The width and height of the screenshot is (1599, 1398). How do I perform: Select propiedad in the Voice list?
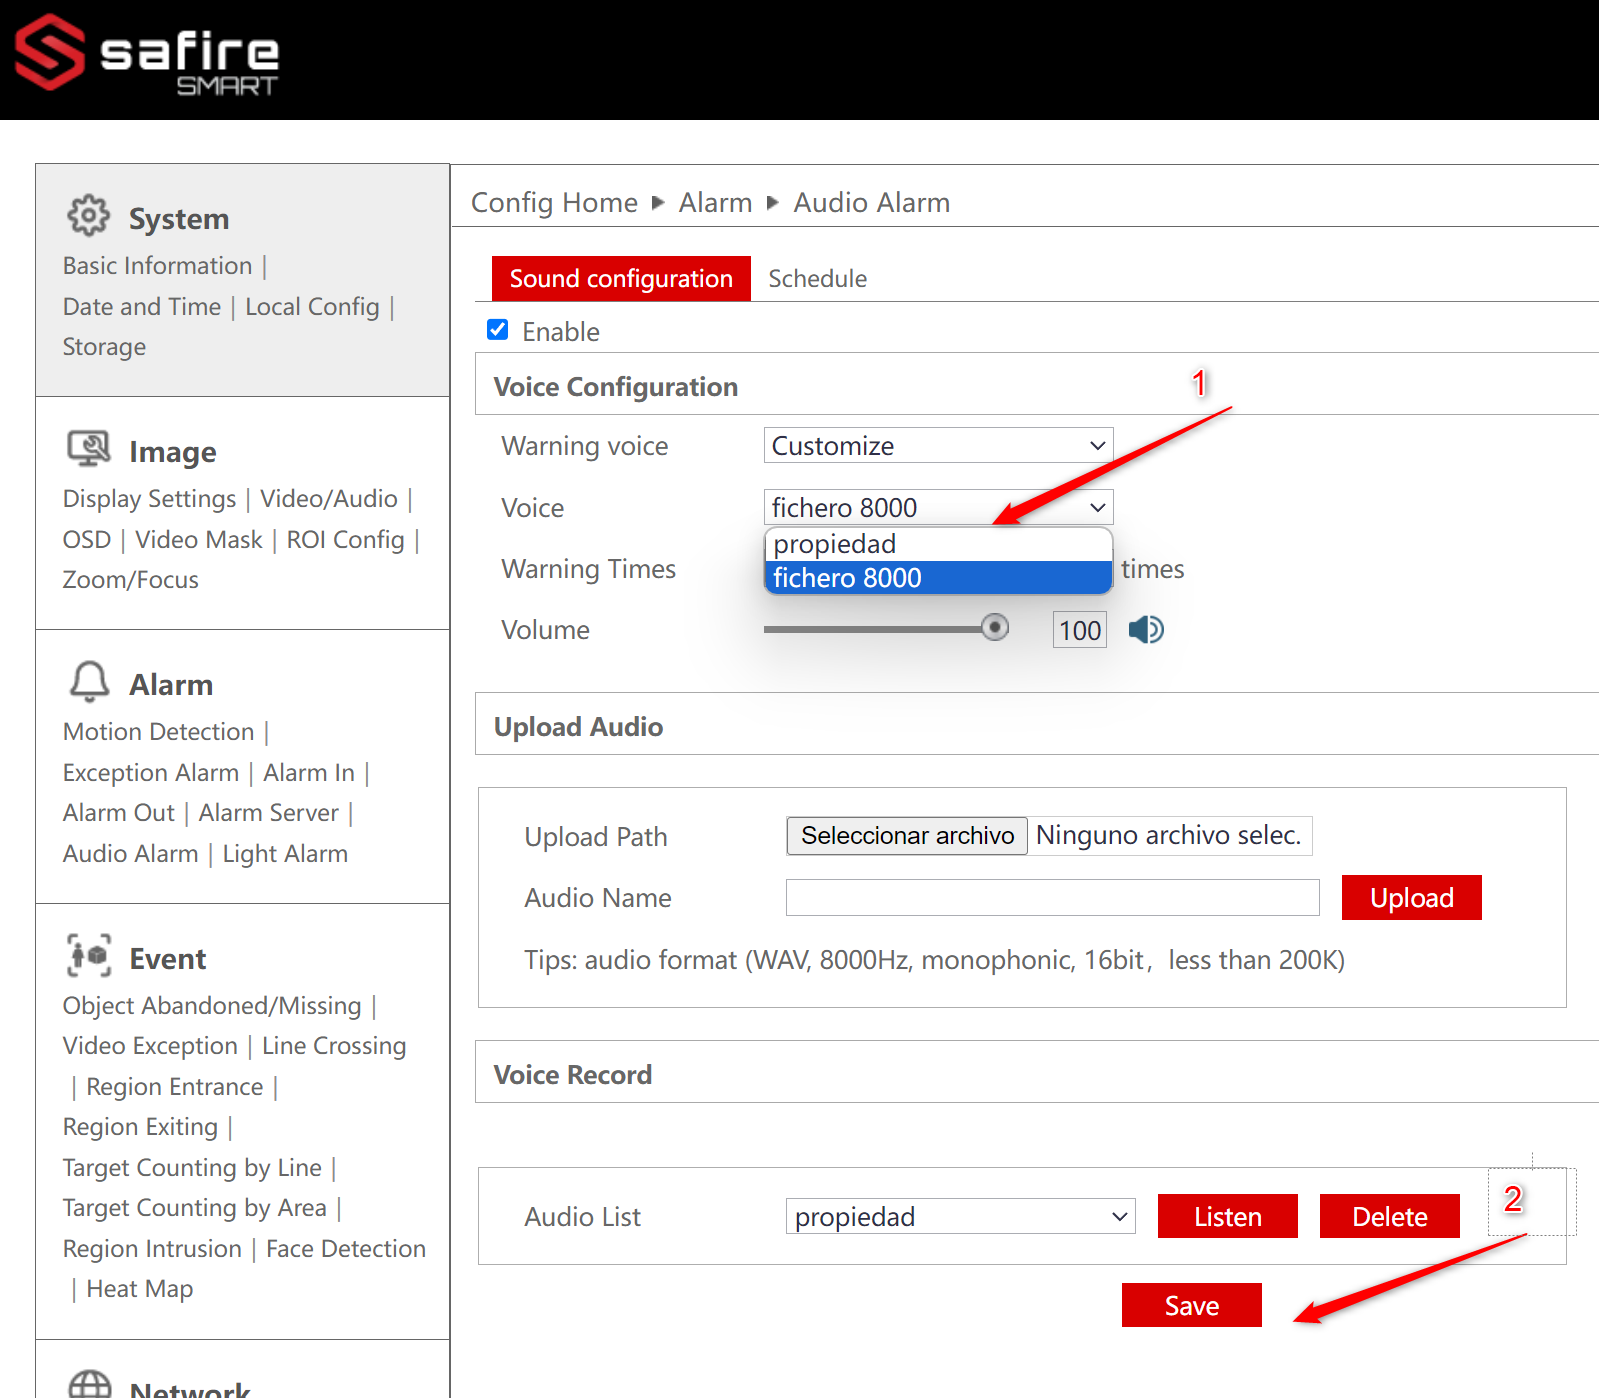[x=938, y=544]
